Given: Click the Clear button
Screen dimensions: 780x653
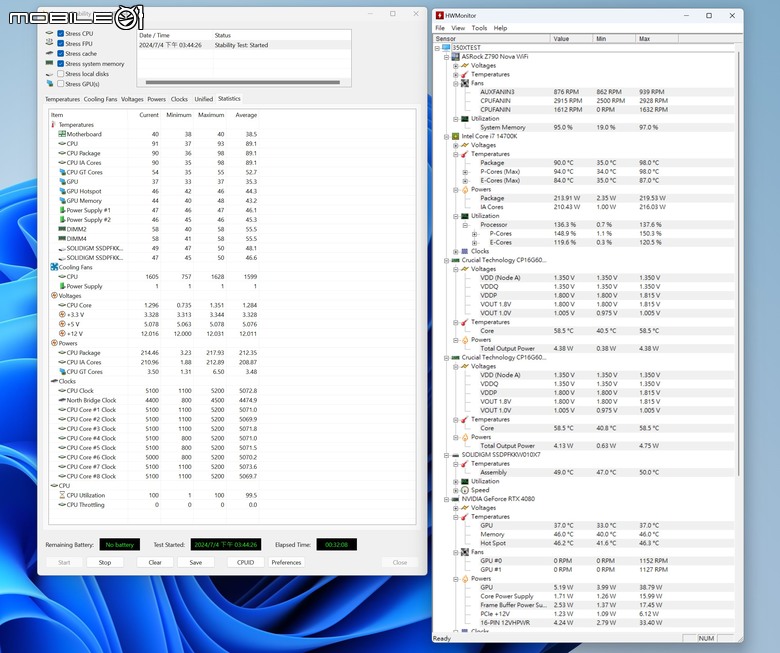Looking at the screenshot, I should [x=155, y=562].
